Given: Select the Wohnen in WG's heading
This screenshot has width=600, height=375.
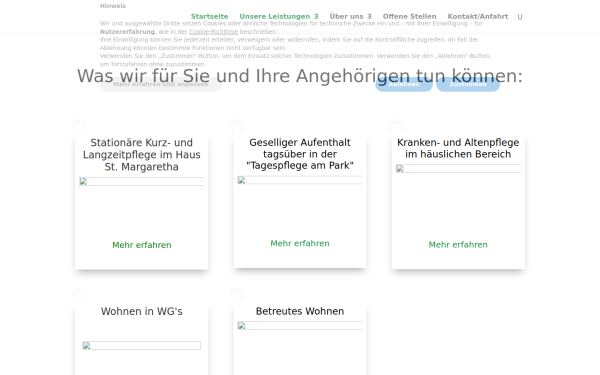Looking at the screenshot, I should coord(142,311).
